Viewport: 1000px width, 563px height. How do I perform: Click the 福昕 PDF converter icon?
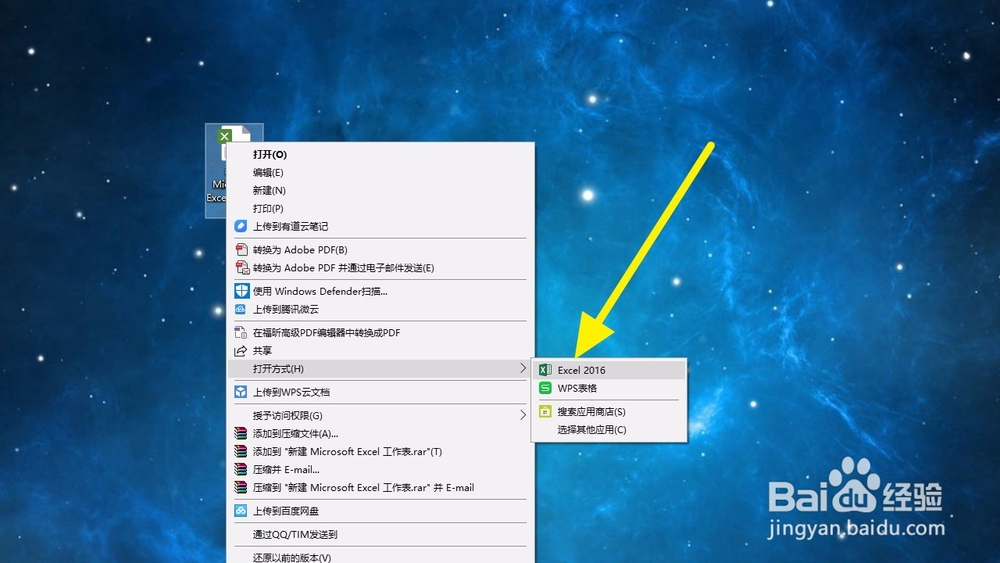click(240, 332)
